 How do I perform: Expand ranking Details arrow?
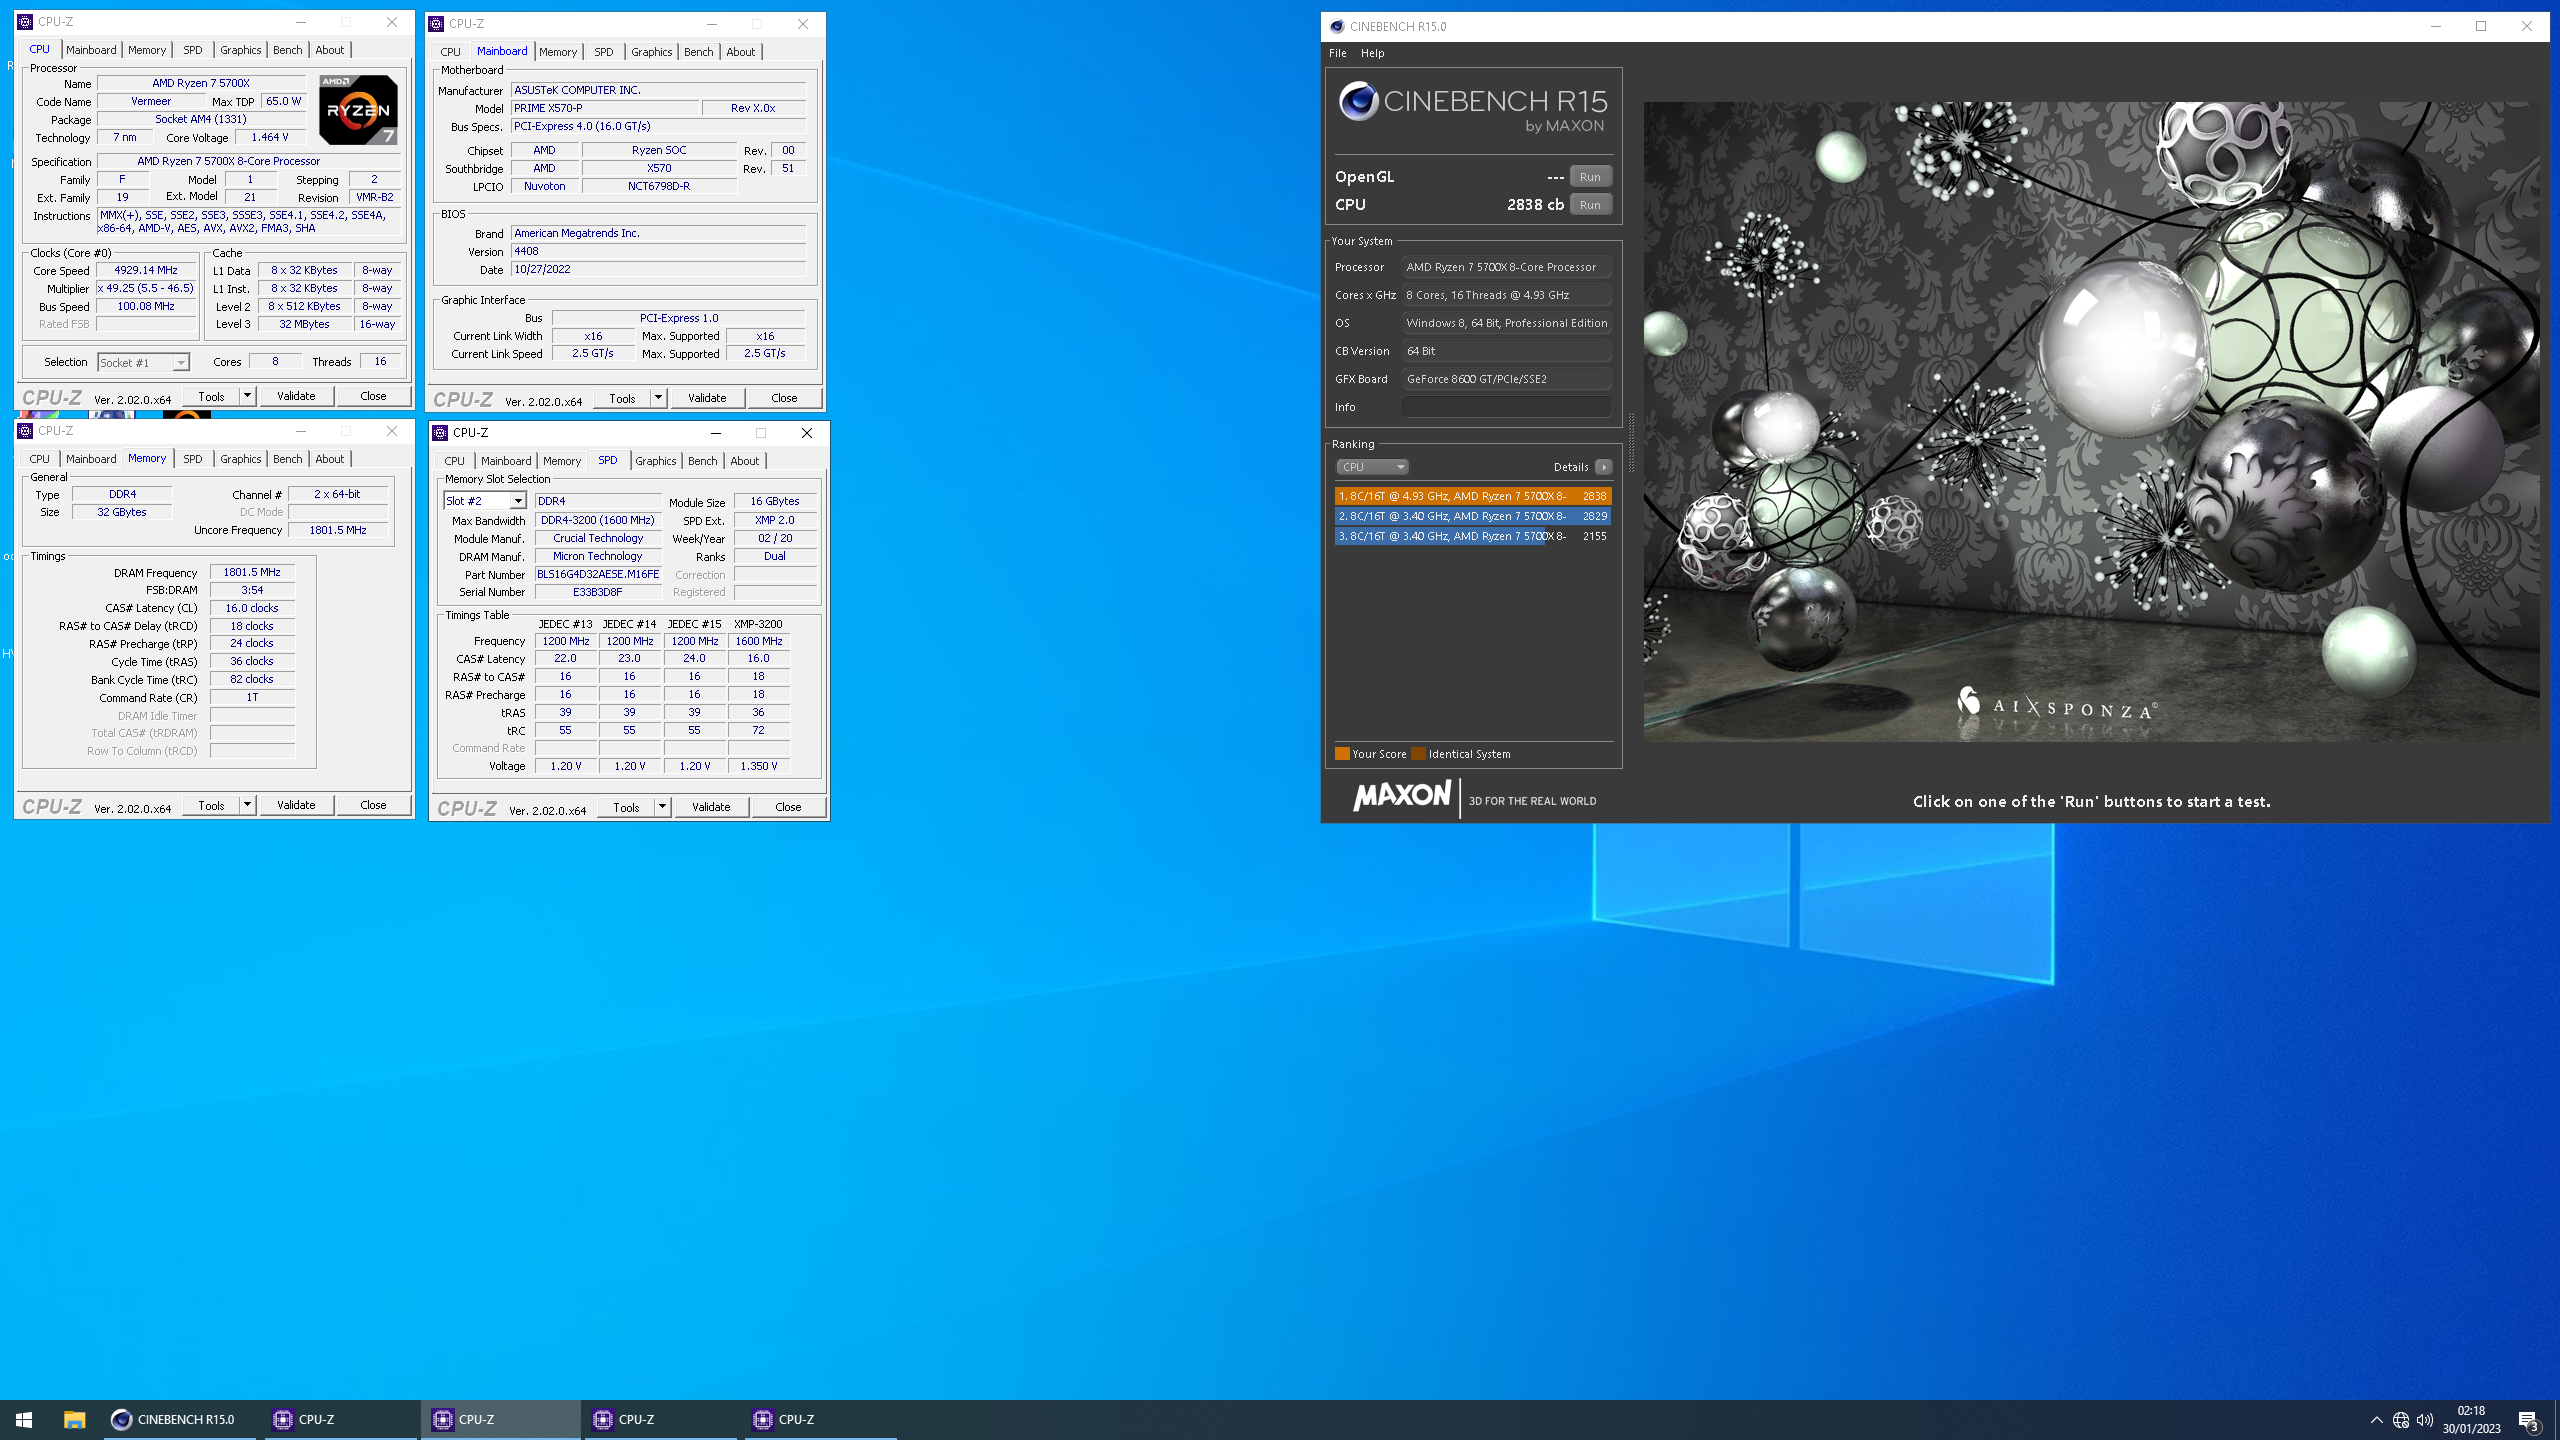pos(1604,467)
